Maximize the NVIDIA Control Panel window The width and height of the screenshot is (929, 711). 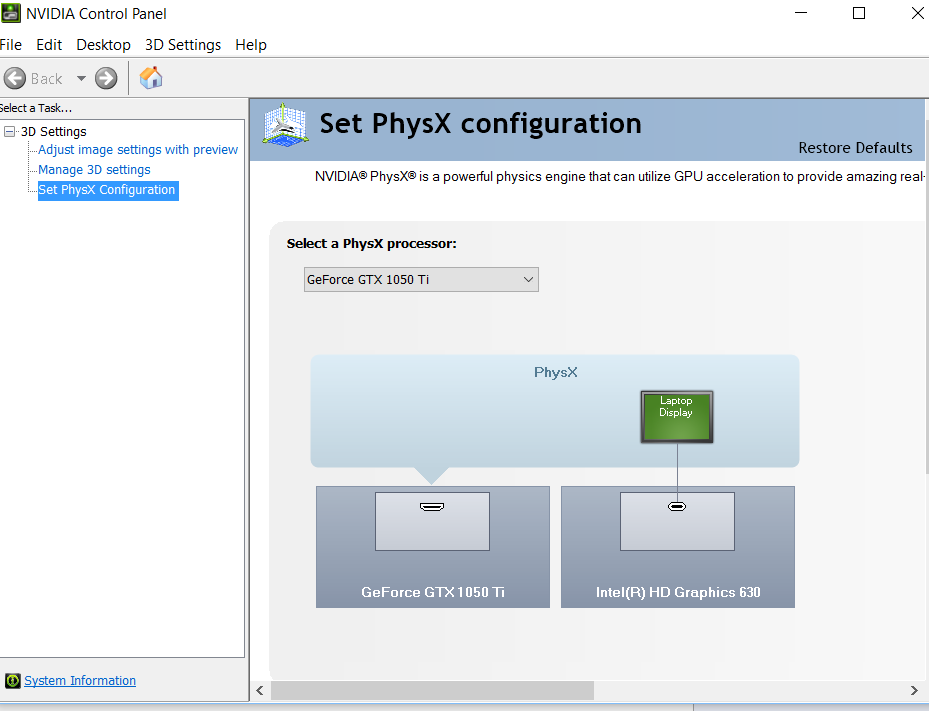pos(859,13)
